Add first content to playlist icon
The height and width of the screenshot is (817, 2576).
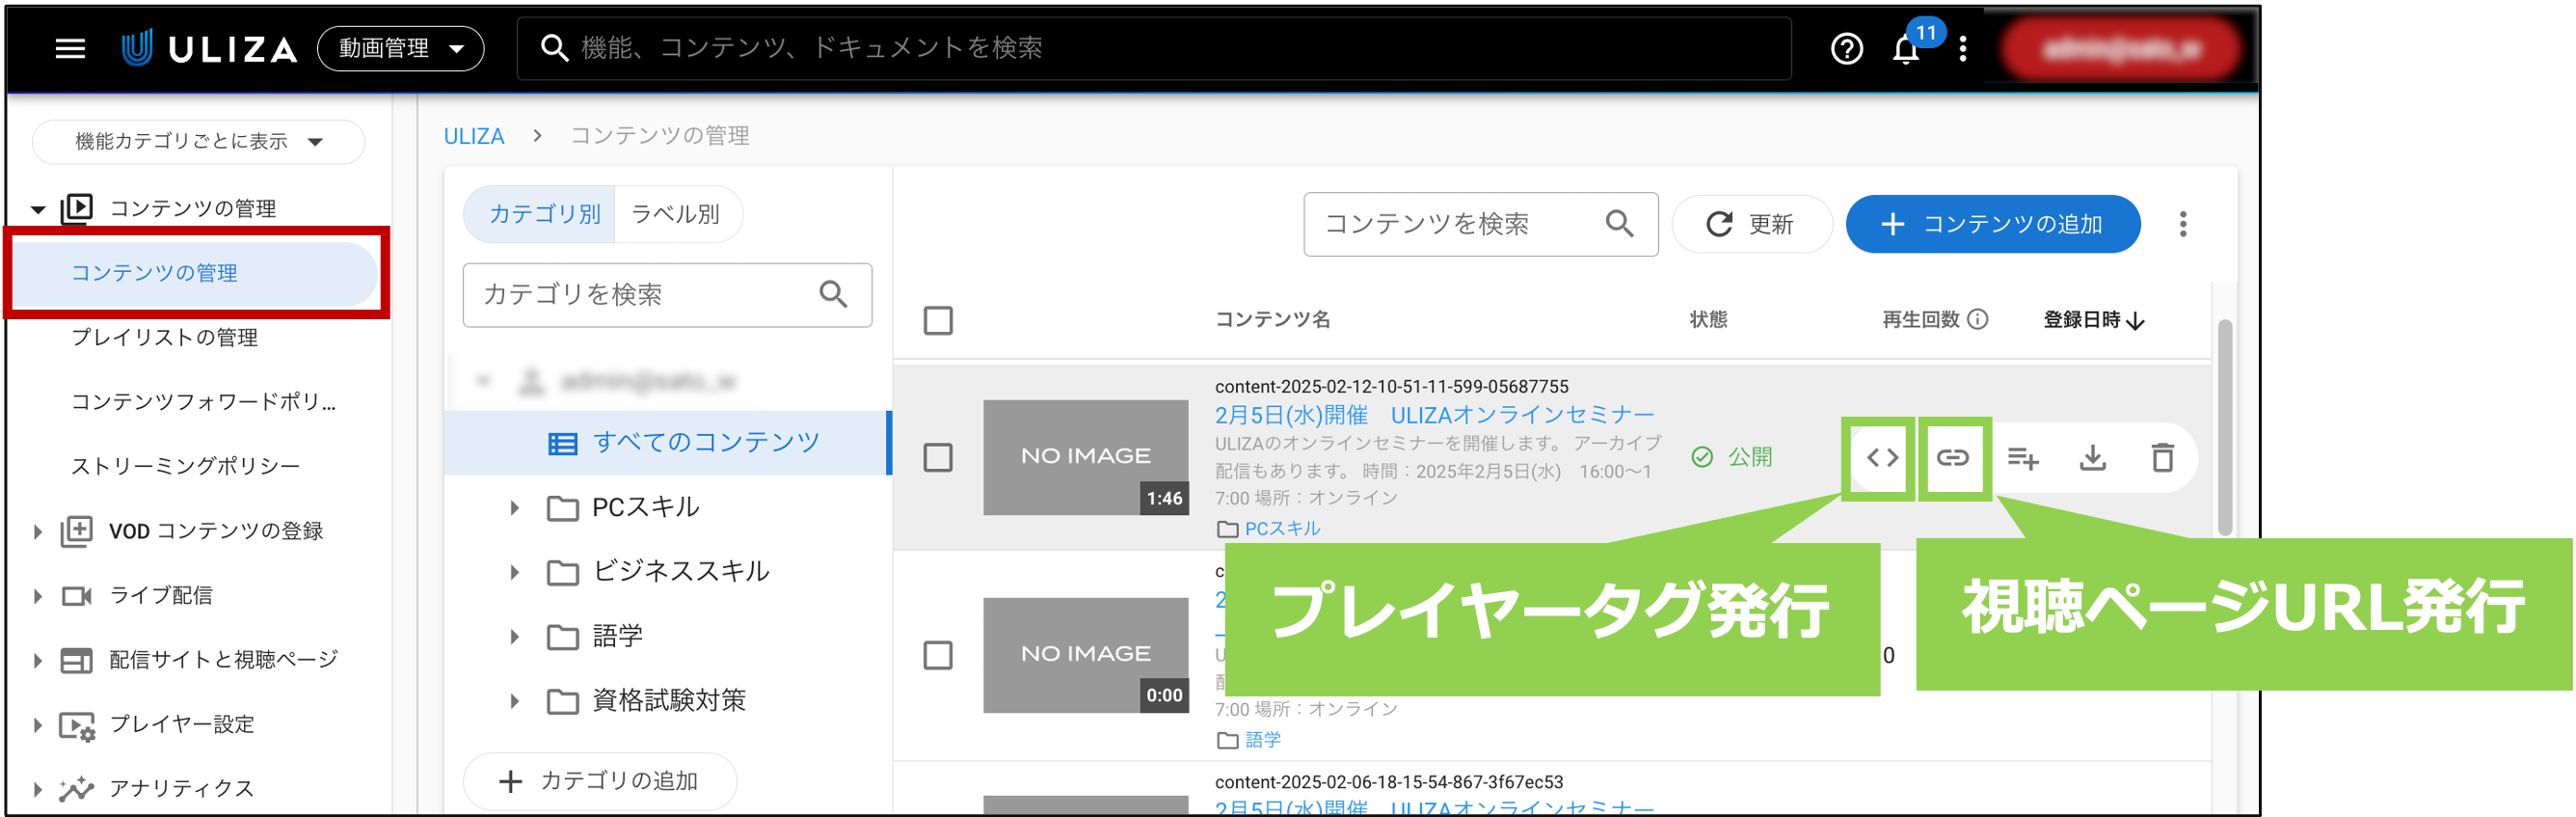coord(2022,458)
